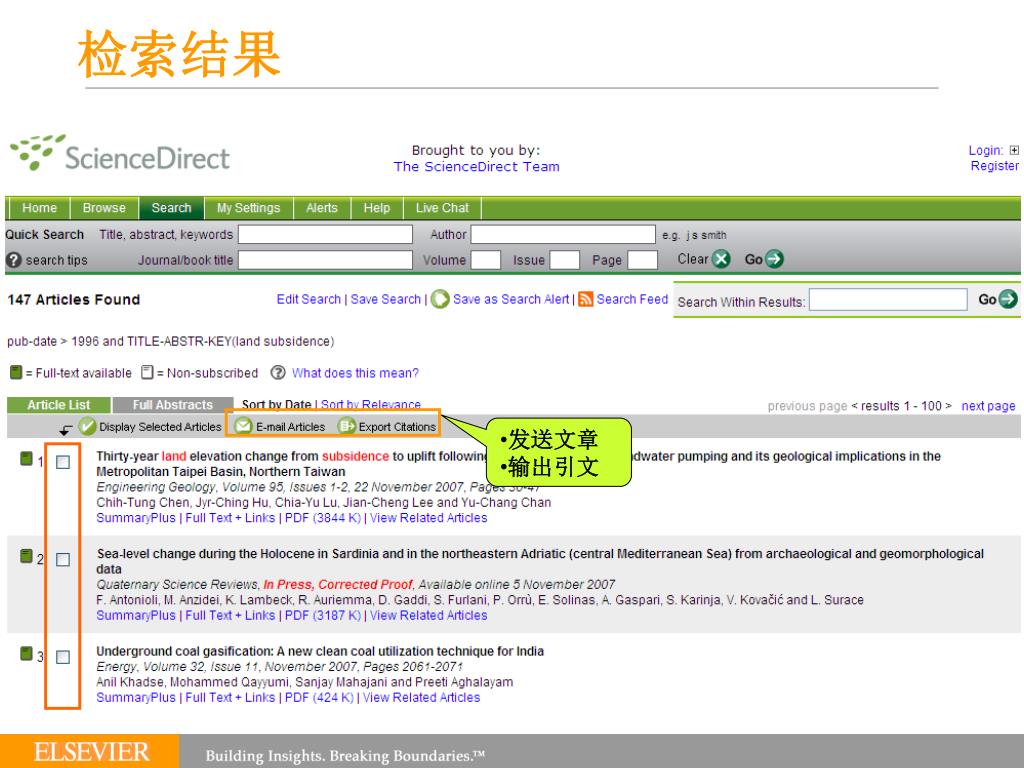Screen dimensions: 1024x768
Task: Switch to the Article List tab
Action: [x=59, y=405]
